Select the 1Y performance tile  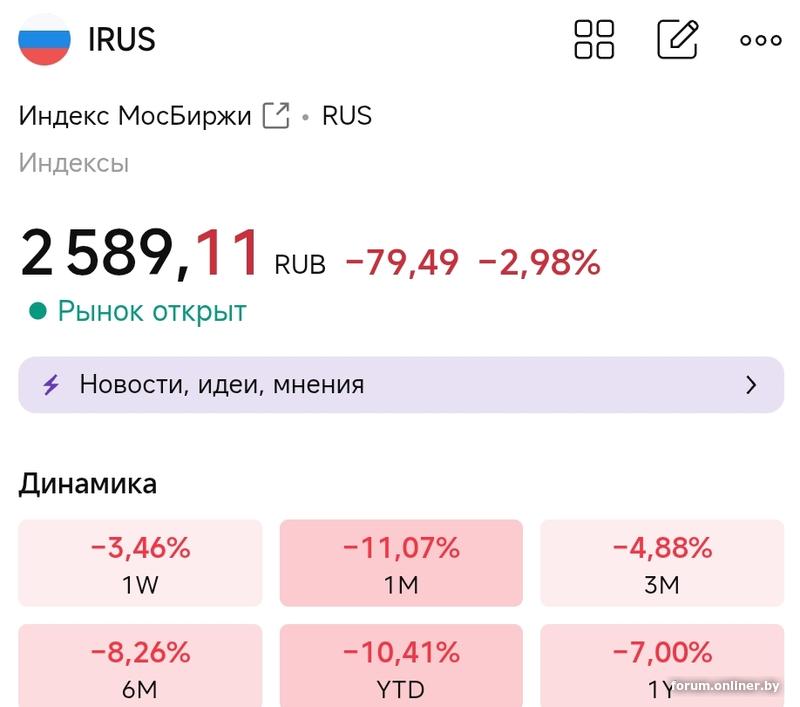point(662,667)
